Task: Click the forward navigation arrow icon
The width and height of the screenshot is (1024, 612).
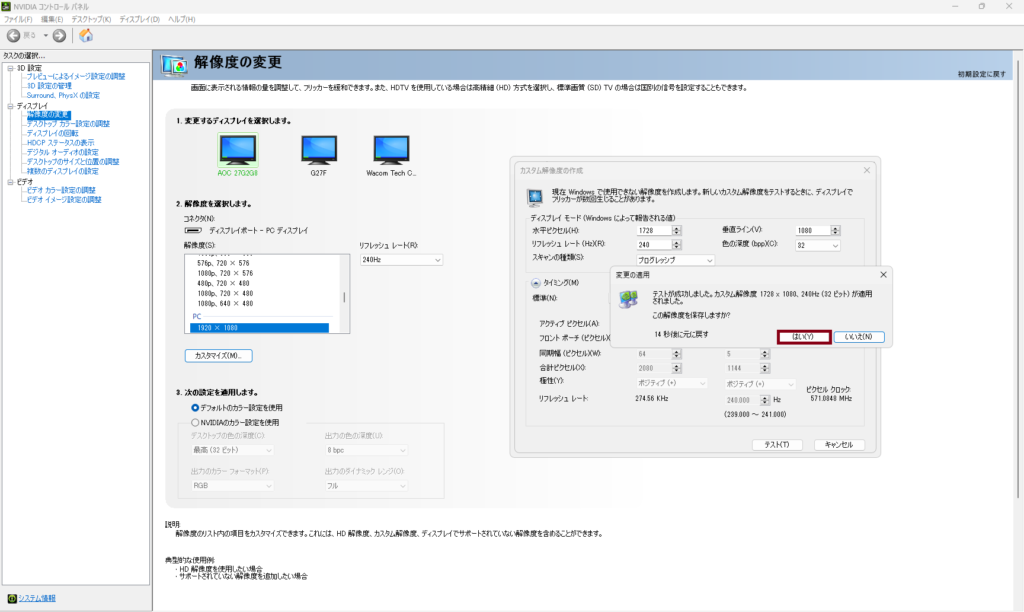Action: click(x=59, y=35)
